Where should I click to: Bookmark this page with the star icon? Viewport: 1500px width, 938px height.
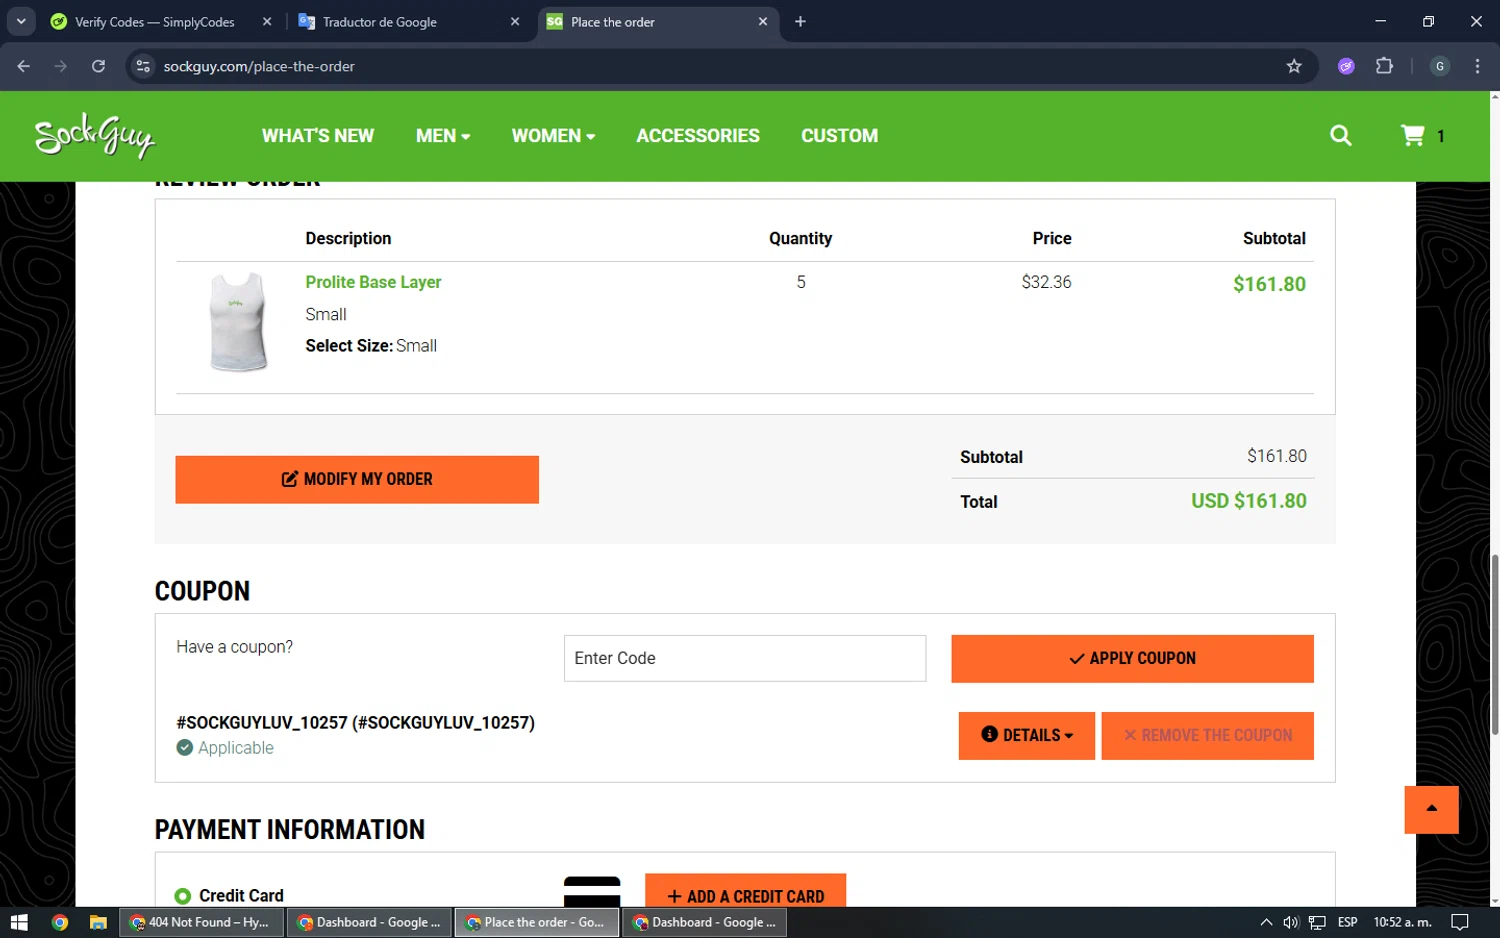coord(1294,66)
